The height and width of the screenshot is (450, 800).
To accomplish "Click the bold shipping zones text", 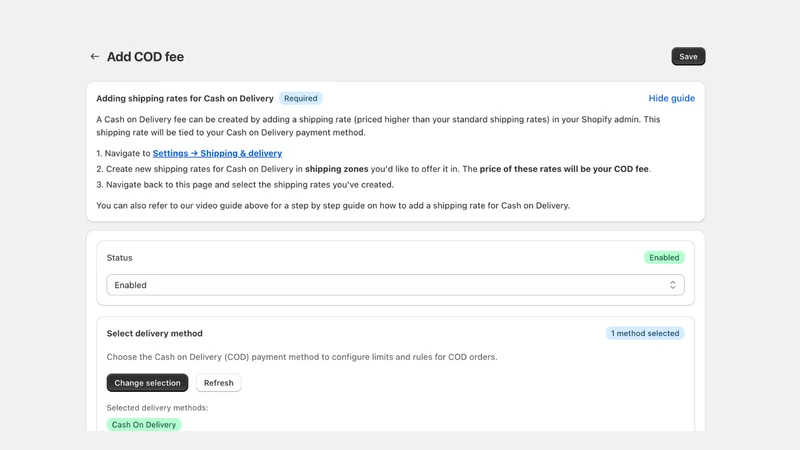I will pos(337,169).
